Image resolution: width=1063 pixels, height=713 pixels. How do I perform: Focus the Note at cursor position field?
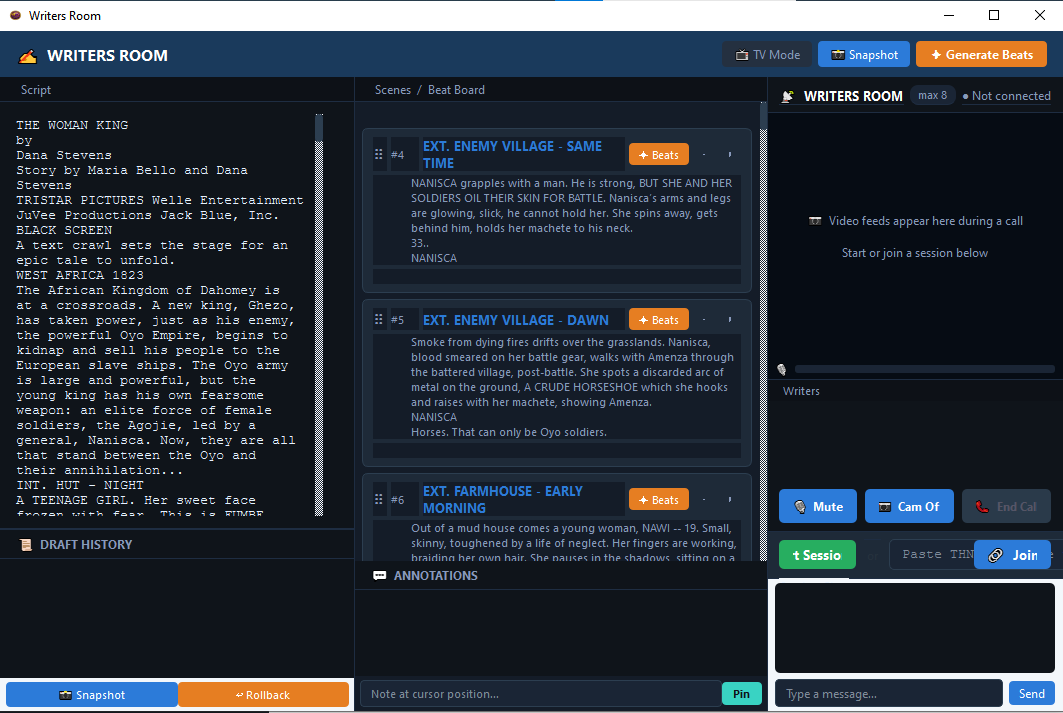point(540,694)
